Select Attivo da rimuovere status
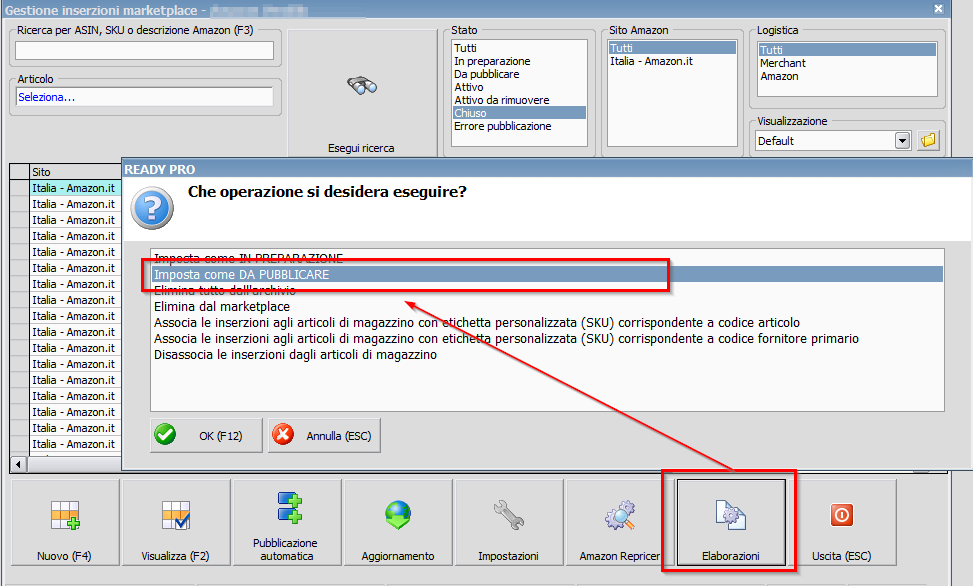 pos(519,100)
